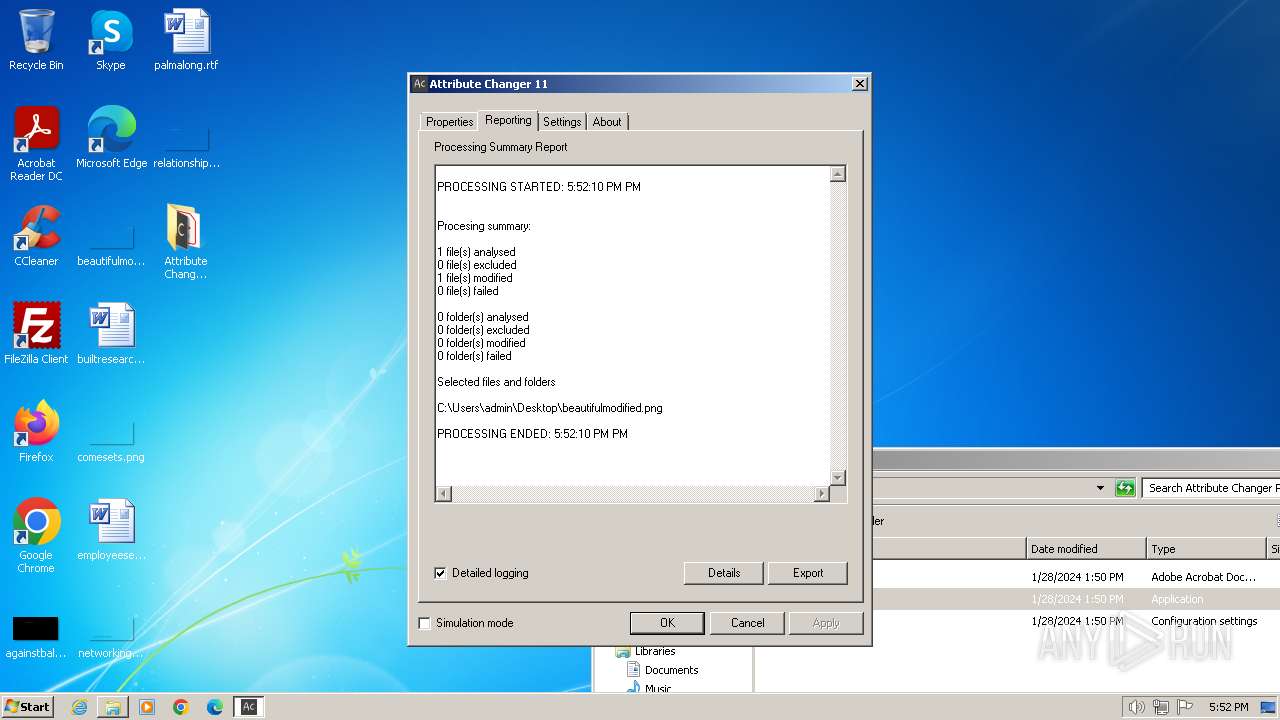Click Attribute Changer taskbar button

tap(249, 707)
